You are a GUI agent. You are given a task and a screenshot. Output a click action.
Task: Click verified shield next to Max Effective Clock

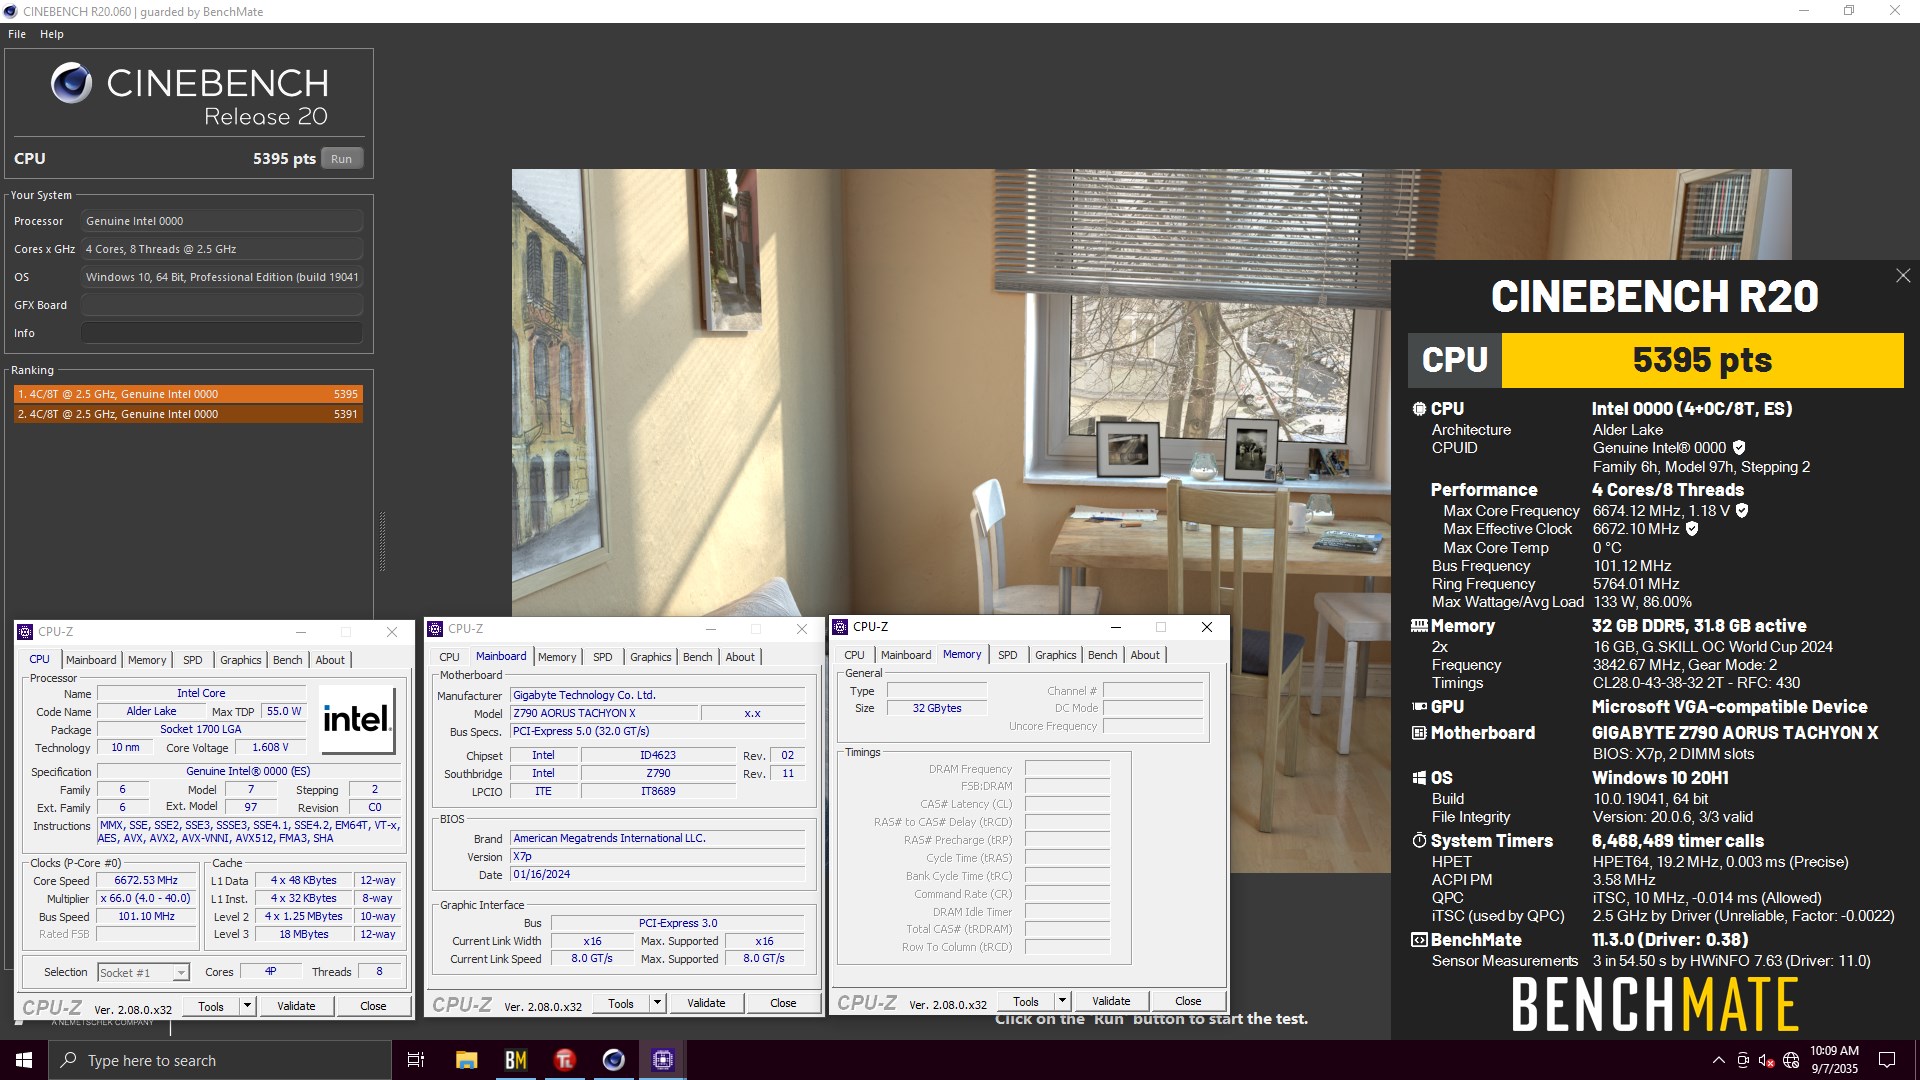tap(1692, 529)
